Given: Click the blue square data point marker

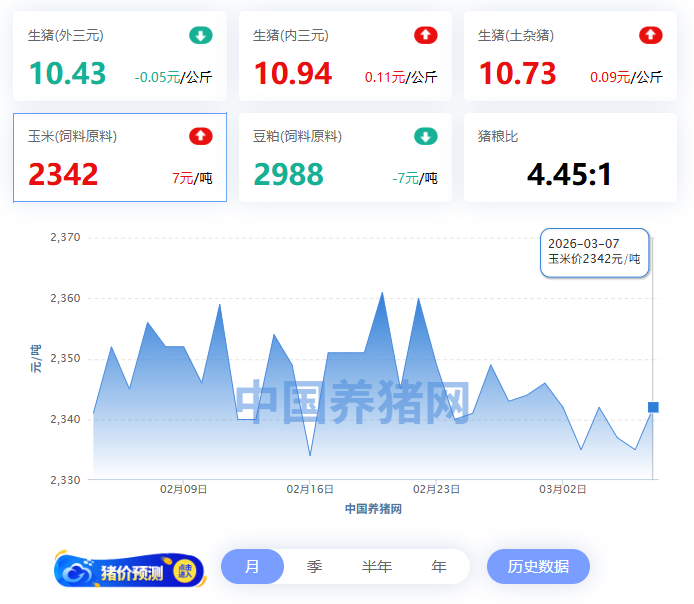Looking at the screenshot, I should (x=653, y=407).
